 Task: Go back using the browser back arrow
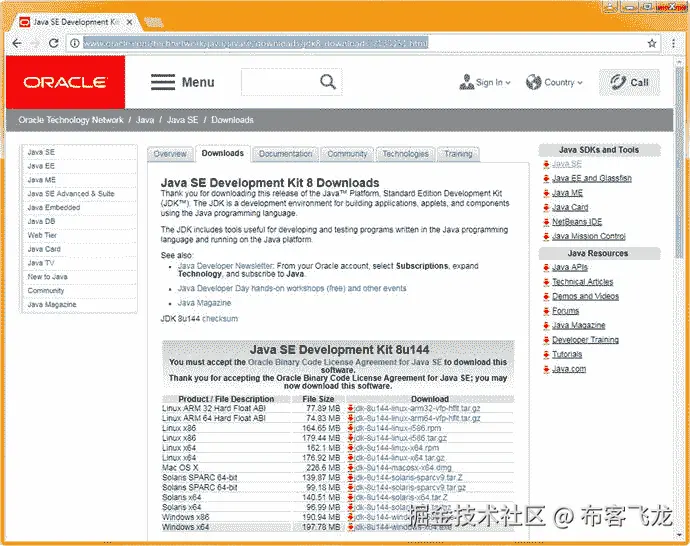pyautogui.click(x=17, y=43)
